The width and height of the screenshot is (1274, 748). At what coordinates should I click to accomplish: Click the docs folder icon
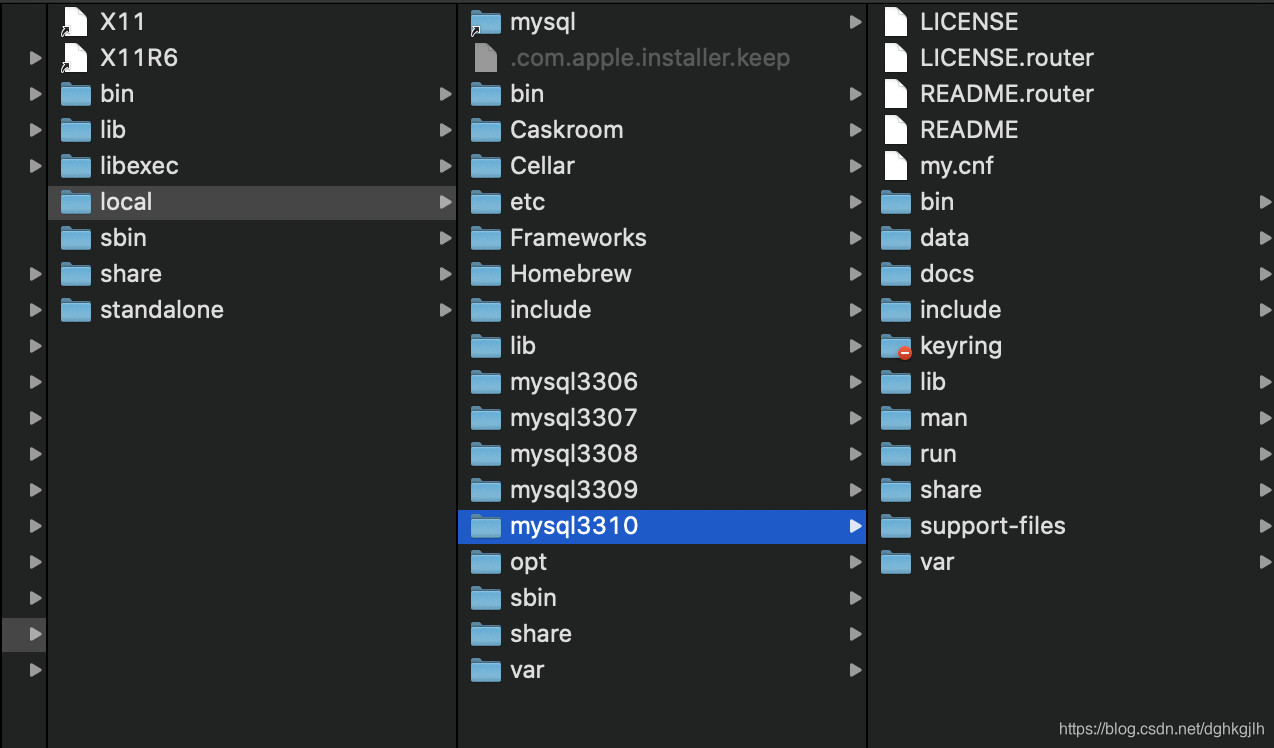pyautogui.click(x=896, y=274)
